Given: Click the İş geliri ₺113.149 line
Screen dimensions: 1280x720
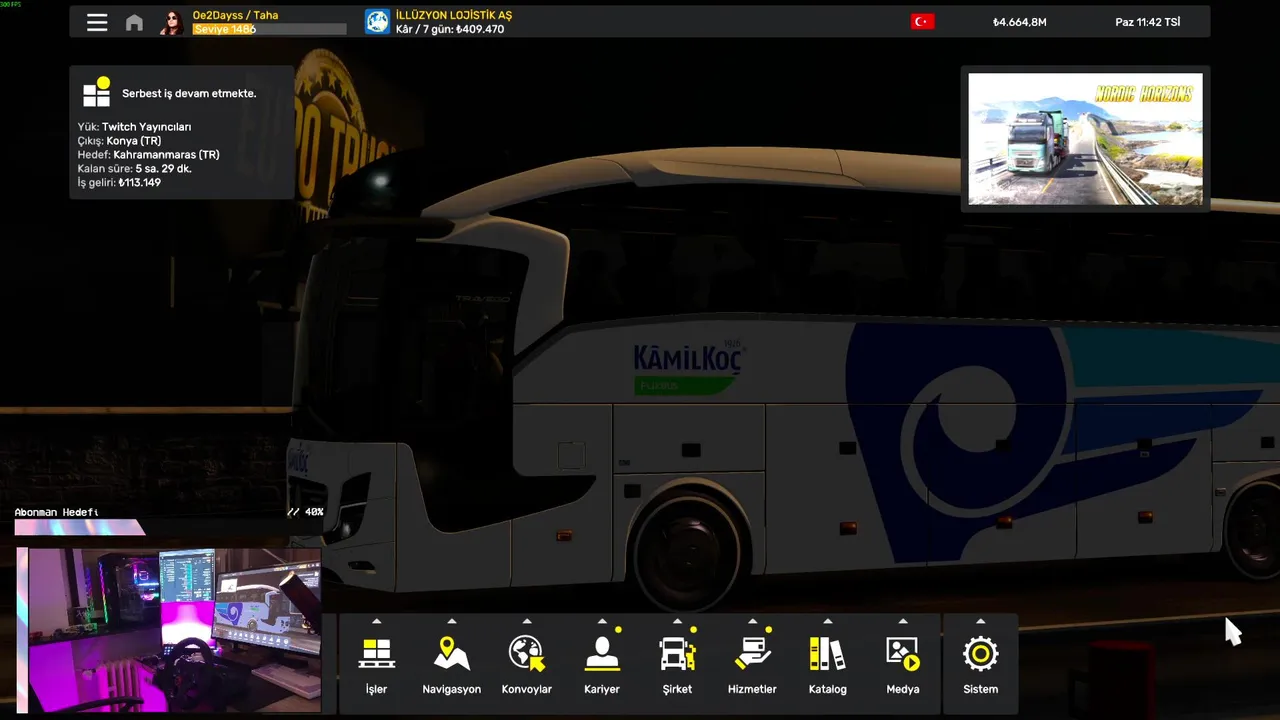Looking at the screenshot, I should pyautogui.click(x=119, y=183).
